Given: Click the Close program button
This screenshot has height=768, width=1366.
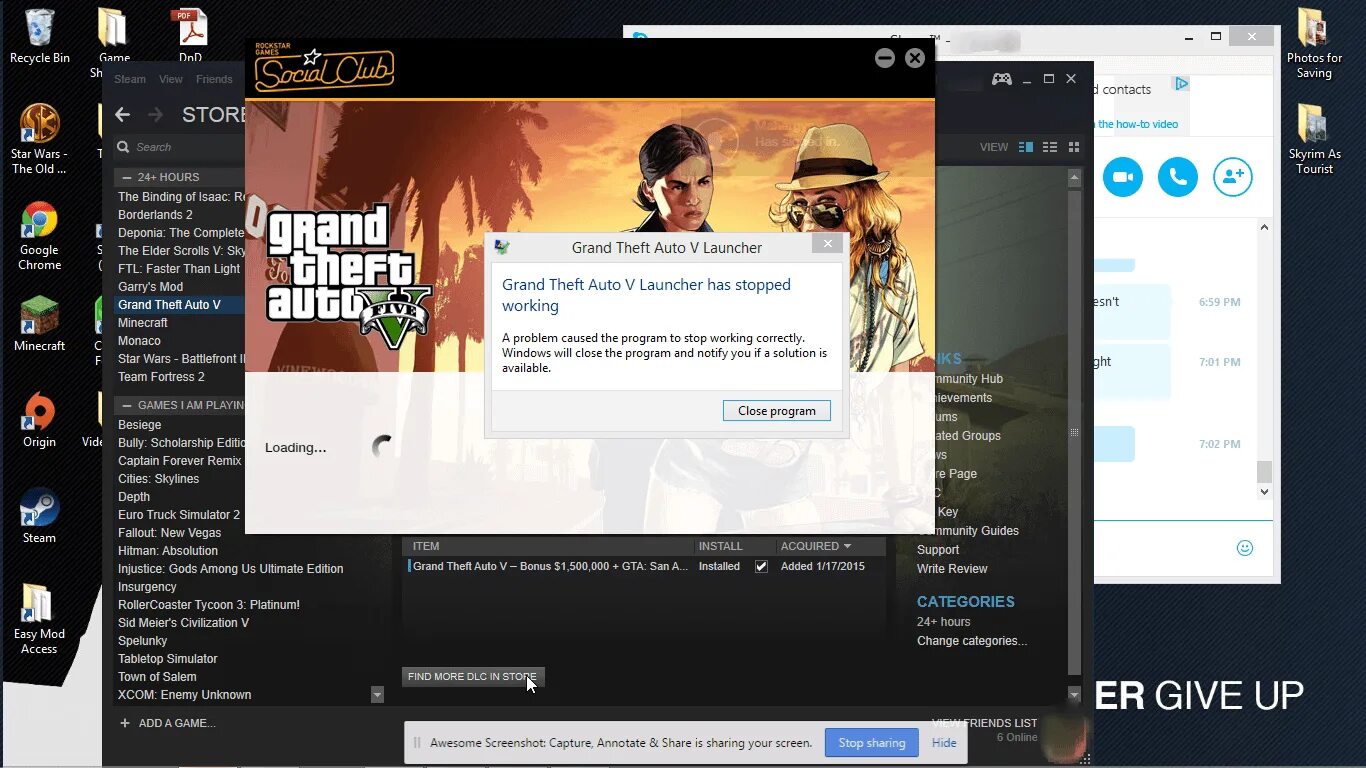Looking at the screenshot, I should pyautogui.click(x=777, y=411).
